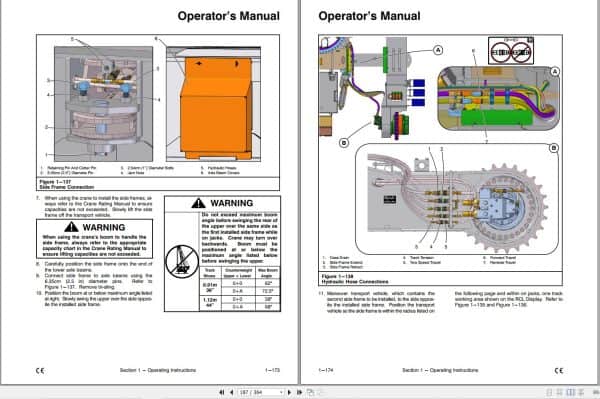The width and height of the screenshot is (600, 399).
Task: Click page number '1-173' in the footer
Action: pos(272,370)
